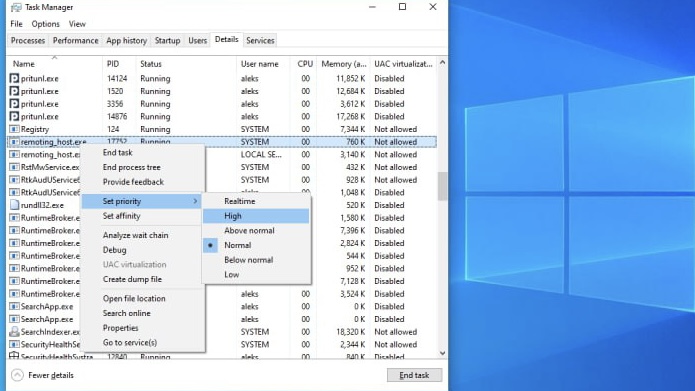The width and height of the screenshot is (695, 391).
Task: Click the memory value 18,320 K
Action: pos(350,332)
